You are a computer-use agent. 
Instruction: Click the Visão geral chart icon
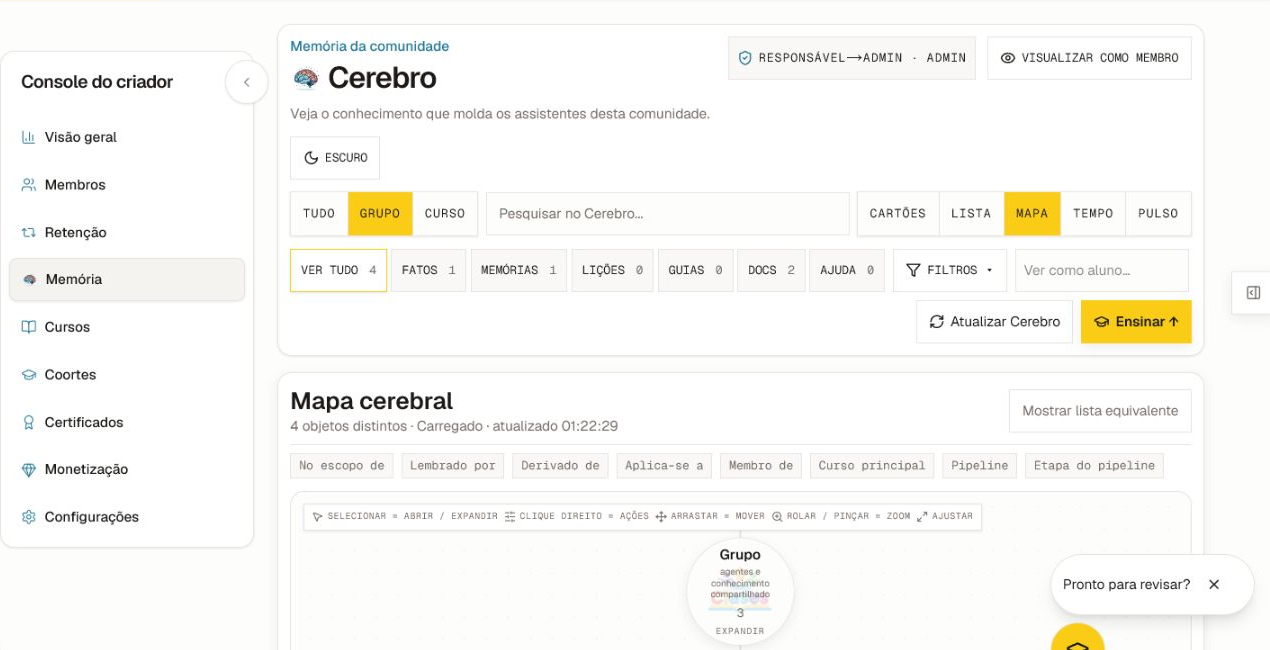(29, 137)
